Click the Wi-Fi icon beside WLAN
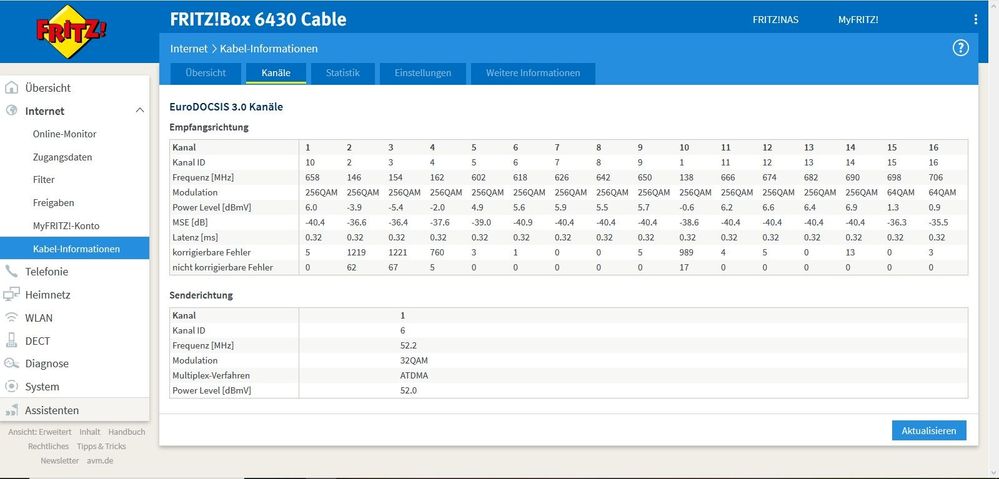 click(x=11, y=317)
